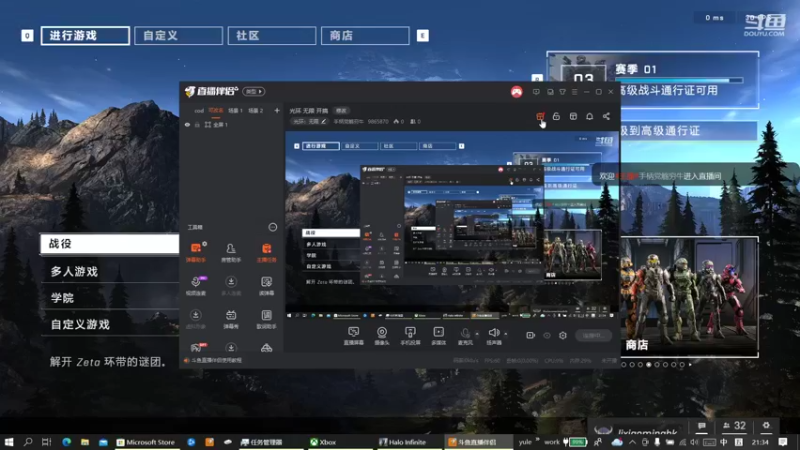Add a 多媒体 media source
800x450 pixels.
tap(438, 336)
